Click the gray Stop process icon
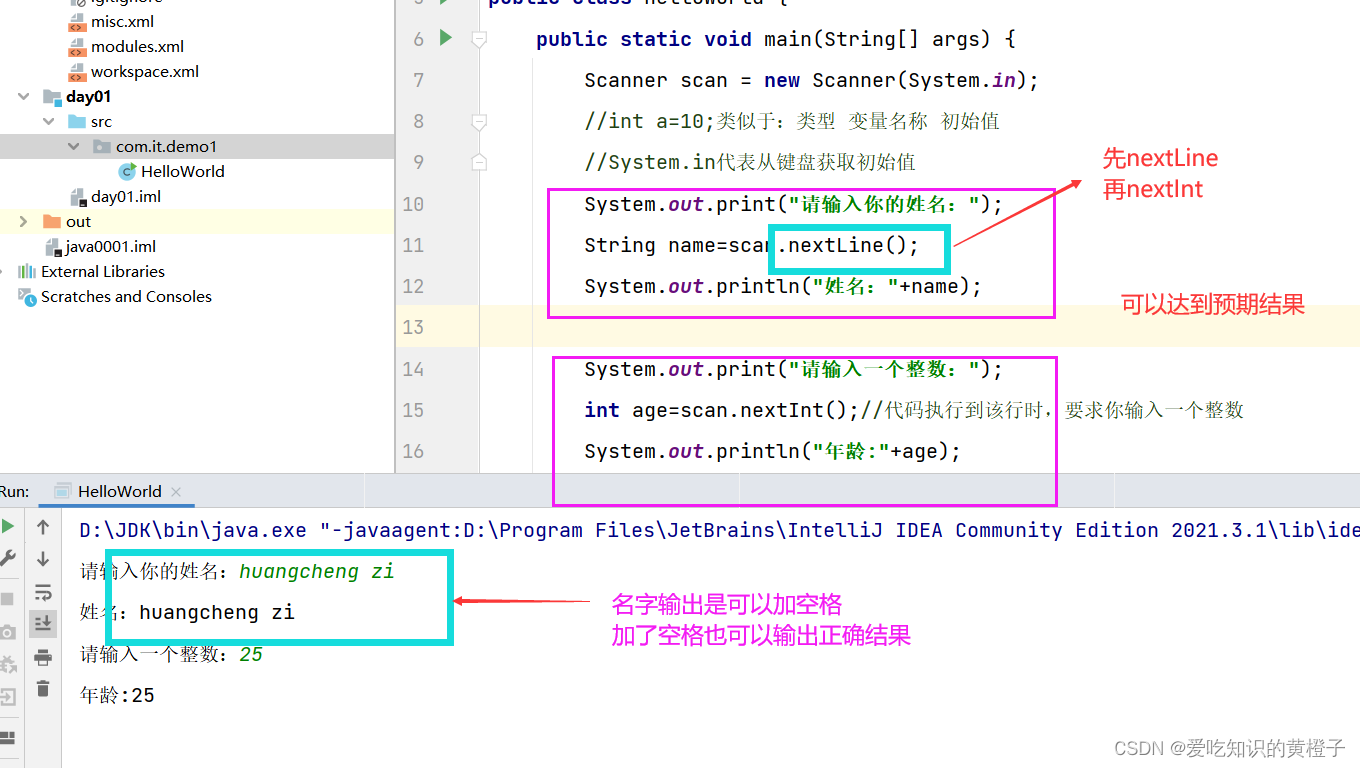This screenshot has height=768, width=1360. (8, 598)
